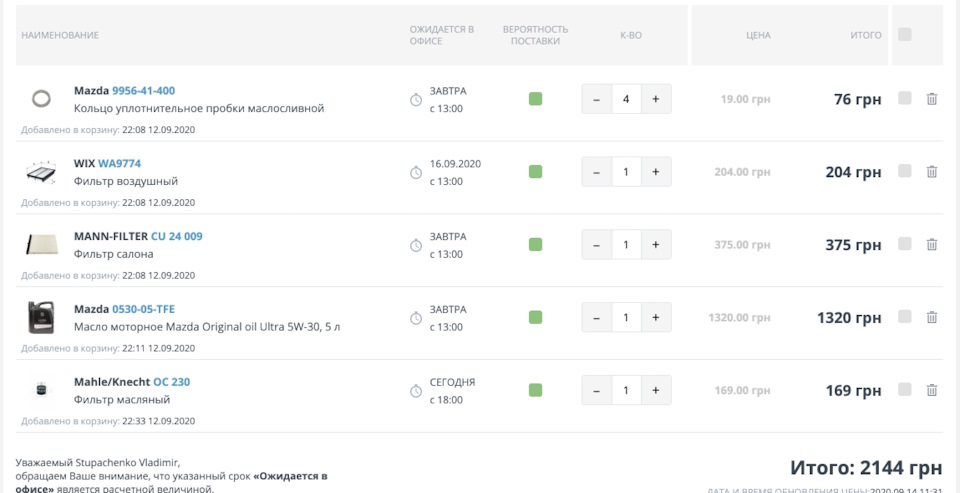Viewport: 960px width, 493px height.
Task: Click trash icon for MANN-FILTER CU 24 009
Action: click(931, 244)
